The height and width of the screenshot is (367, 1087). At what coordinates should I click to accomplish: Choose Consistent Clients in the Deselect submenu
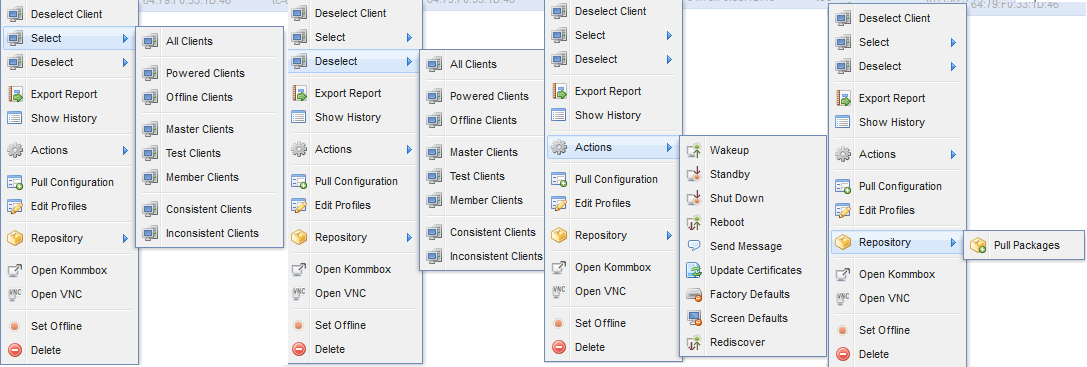tap(493, 232)
